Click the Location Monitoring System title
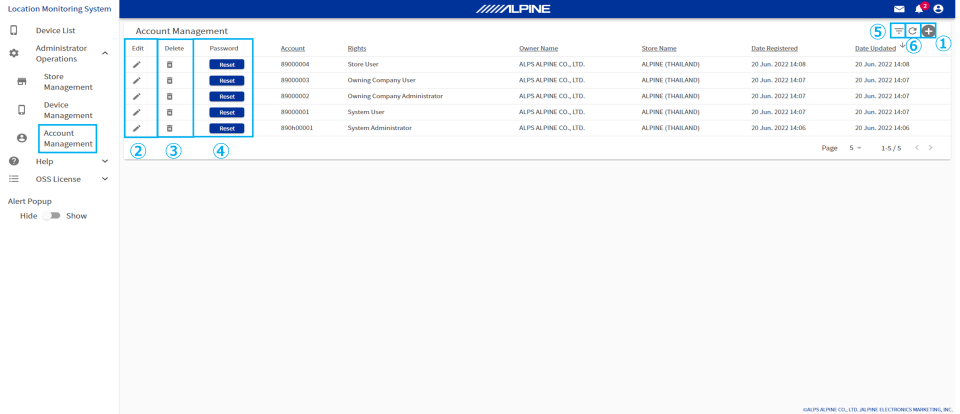 pos(59,9)
